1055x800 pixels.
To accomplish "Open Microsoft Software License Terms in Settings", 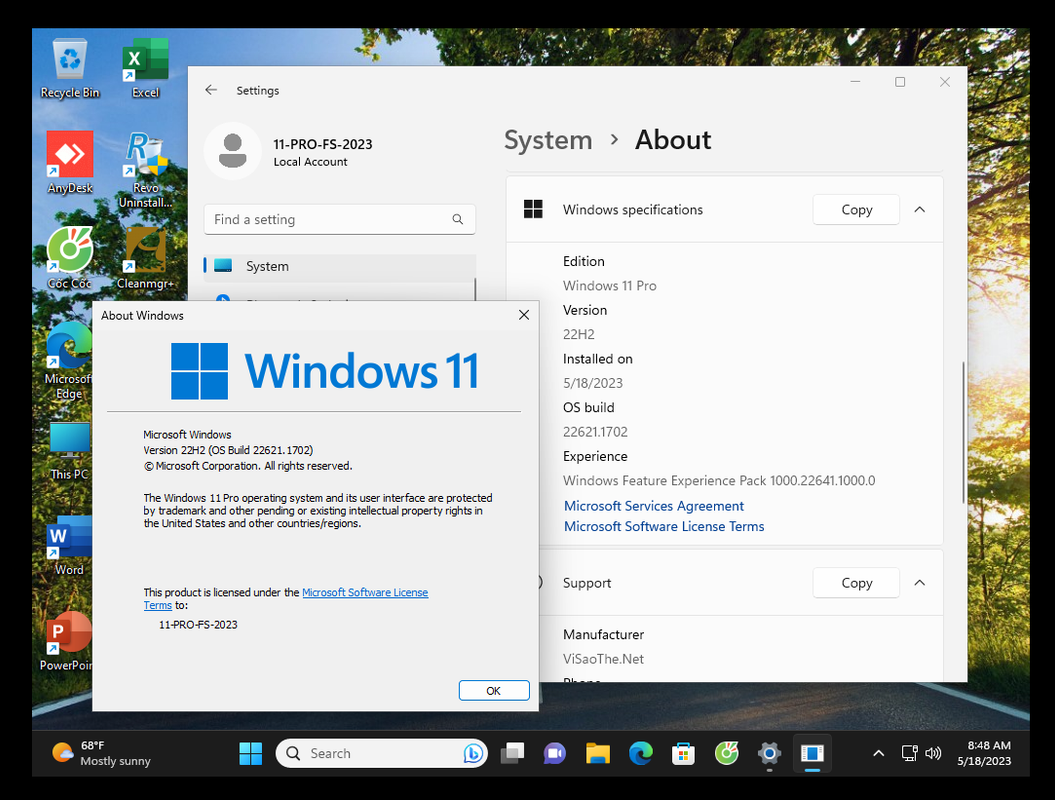I will 664,526.
